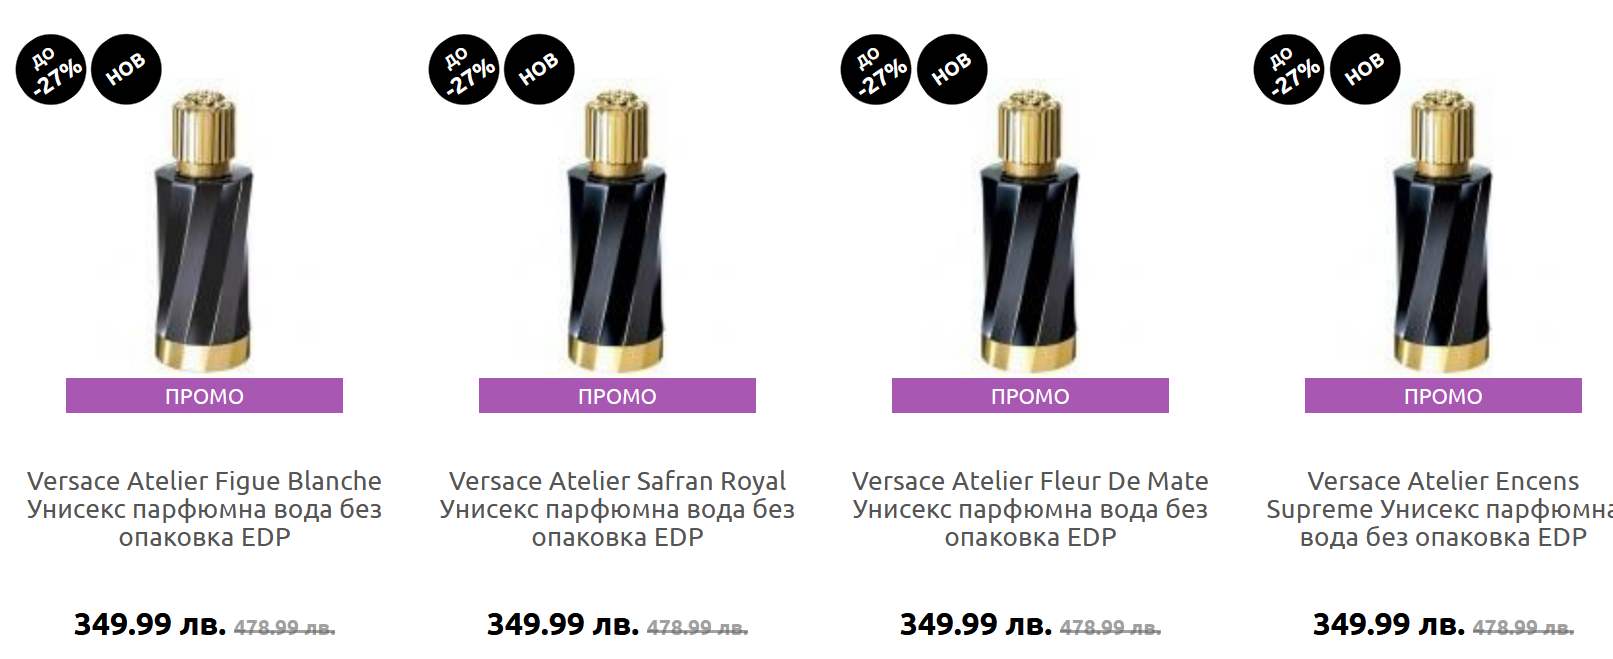Screen dimensions: 1613x659
Task: Open Versace Atelier Figue Blanche product link
Action: point(204,509)
